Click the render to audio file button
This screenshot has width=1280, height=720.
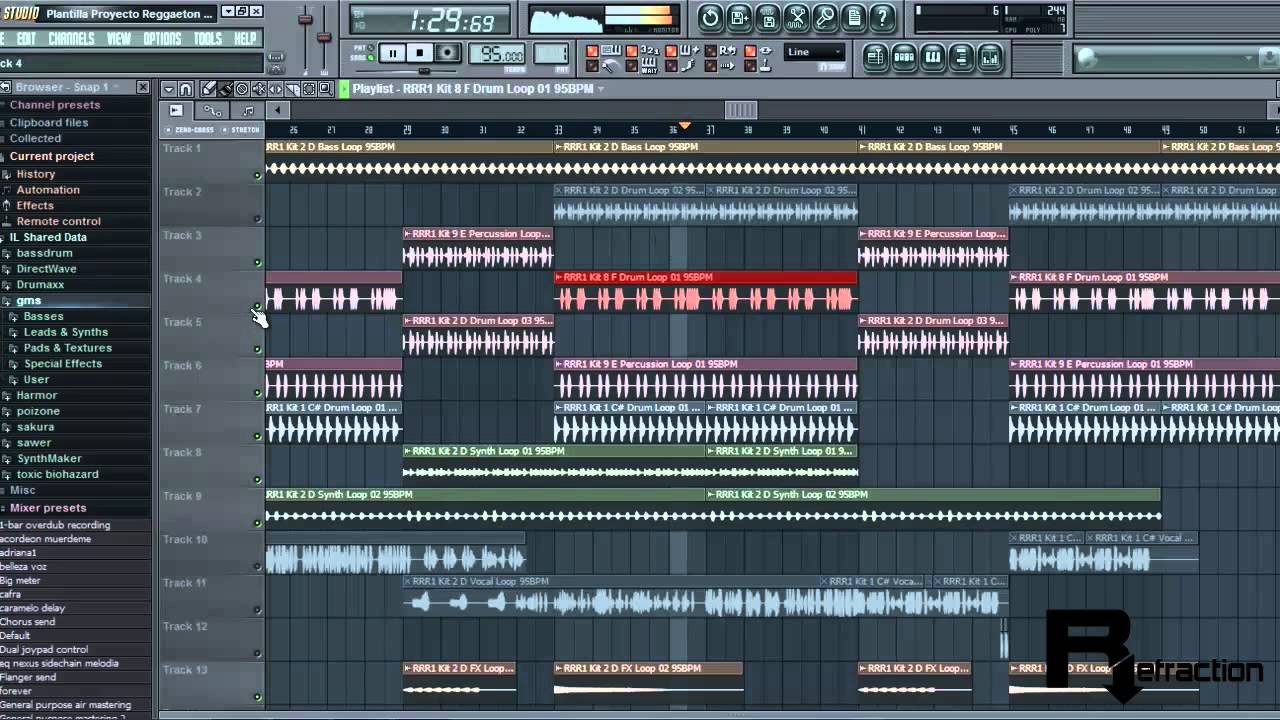pos(768,17)
